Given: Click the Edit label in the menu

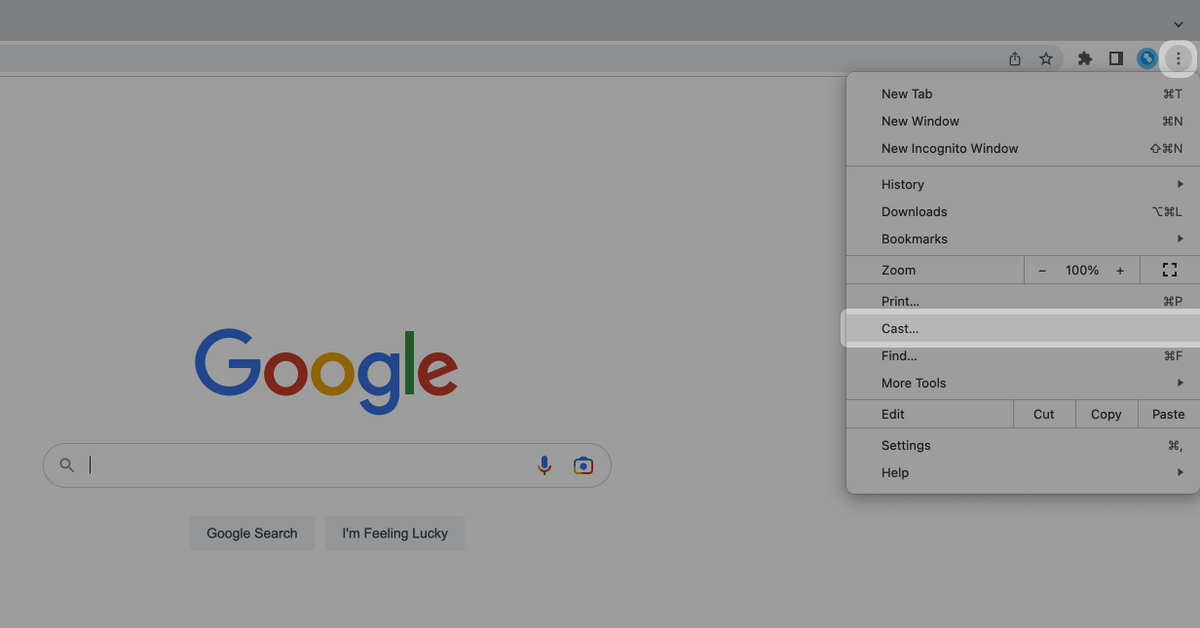Looking at the screenshot, I should [893, 414].
